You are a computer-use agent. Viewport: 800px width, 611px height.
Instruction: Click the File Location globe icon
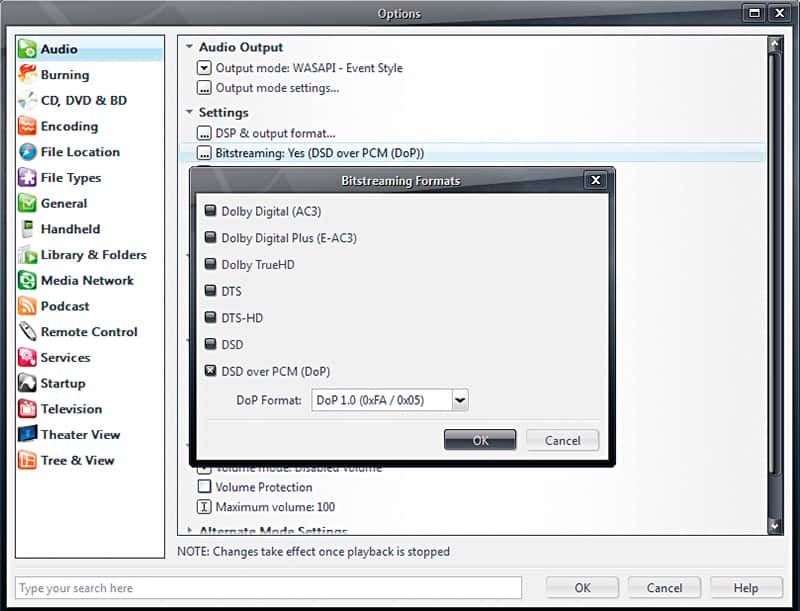click(x=28, y=151)
